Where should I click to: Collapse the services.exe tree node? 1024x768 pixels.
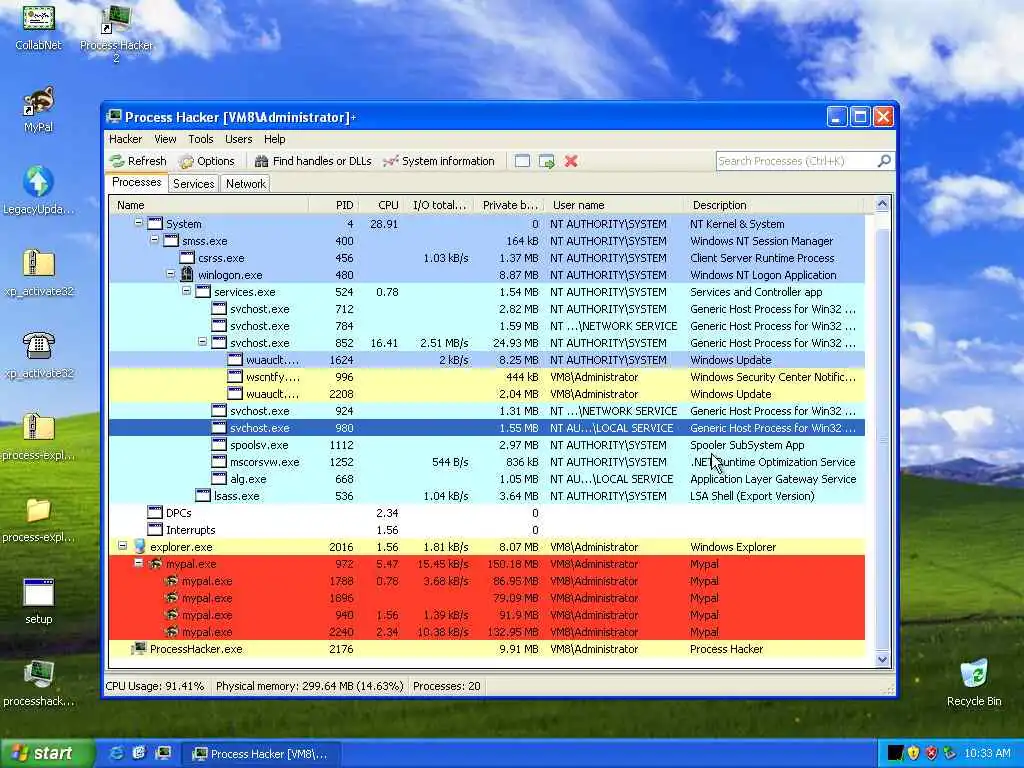click(x=187, y=291)
